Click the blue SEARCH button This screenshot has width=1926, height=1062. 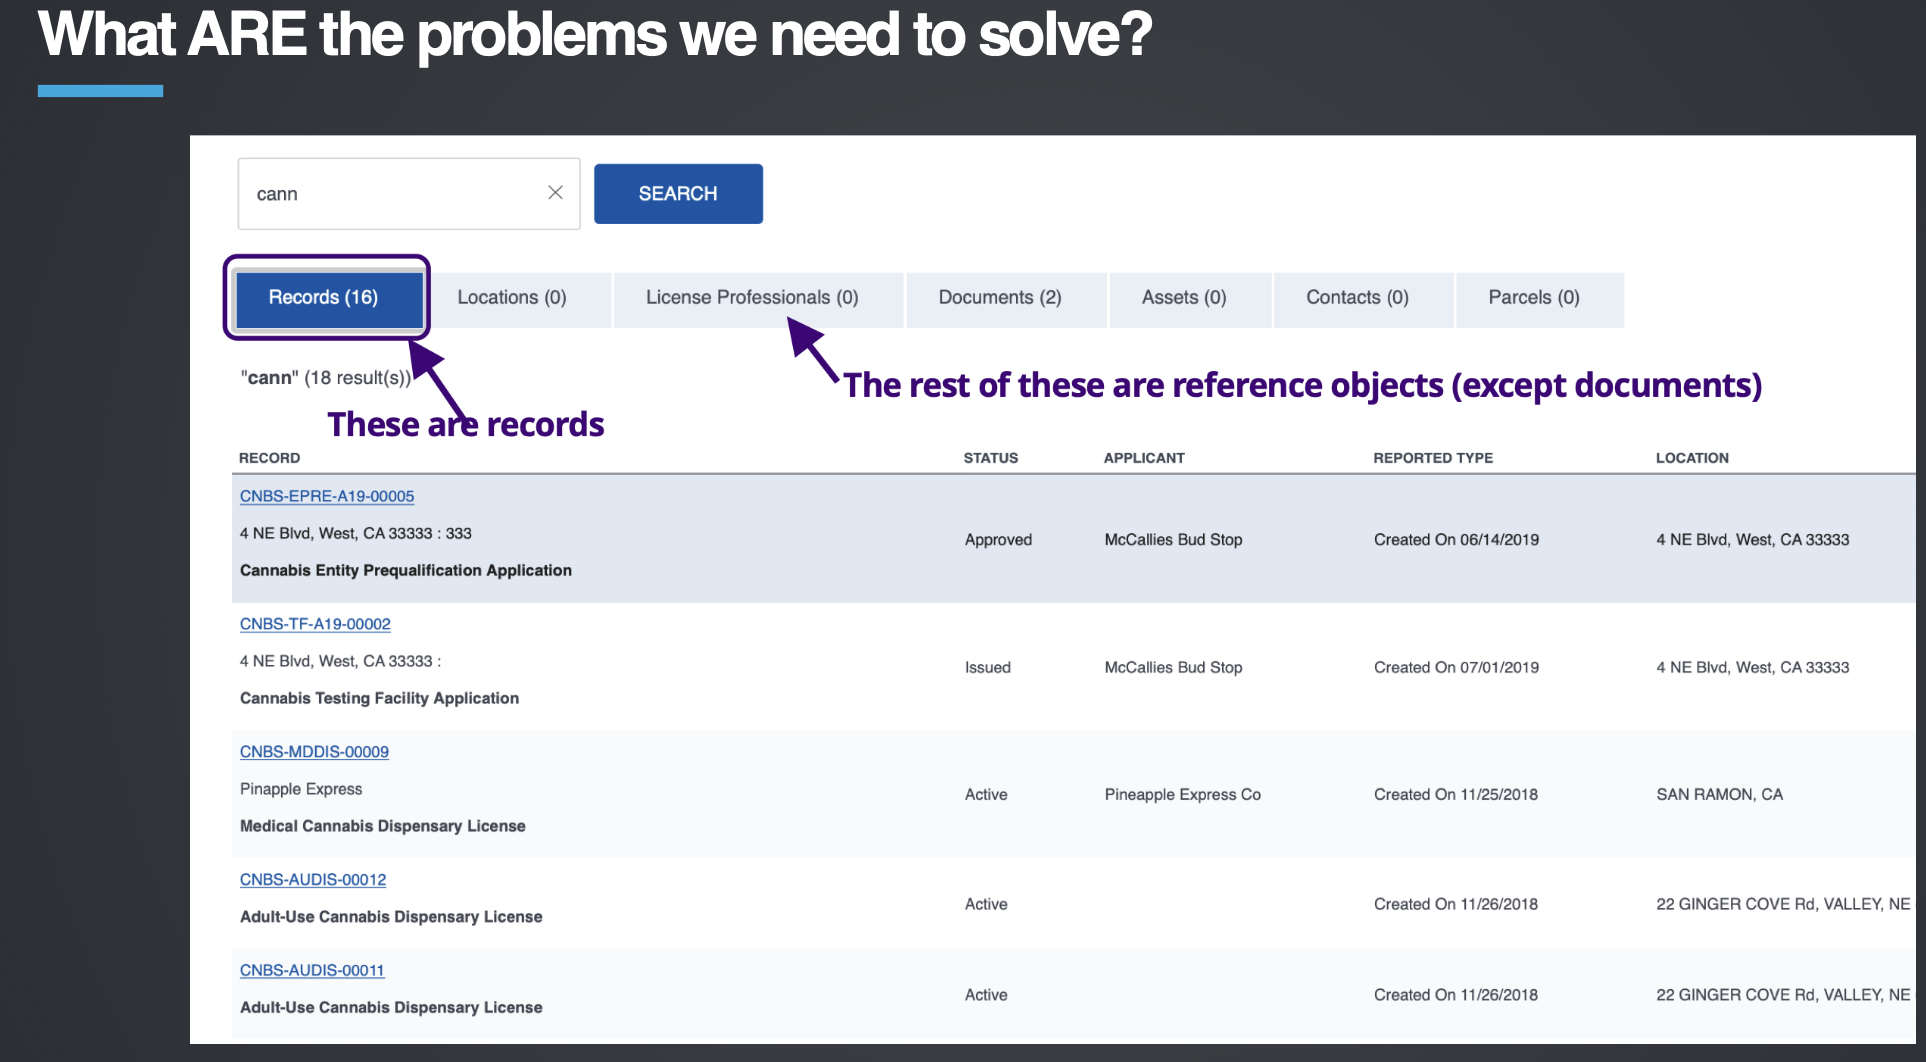[x=678, y=194]
